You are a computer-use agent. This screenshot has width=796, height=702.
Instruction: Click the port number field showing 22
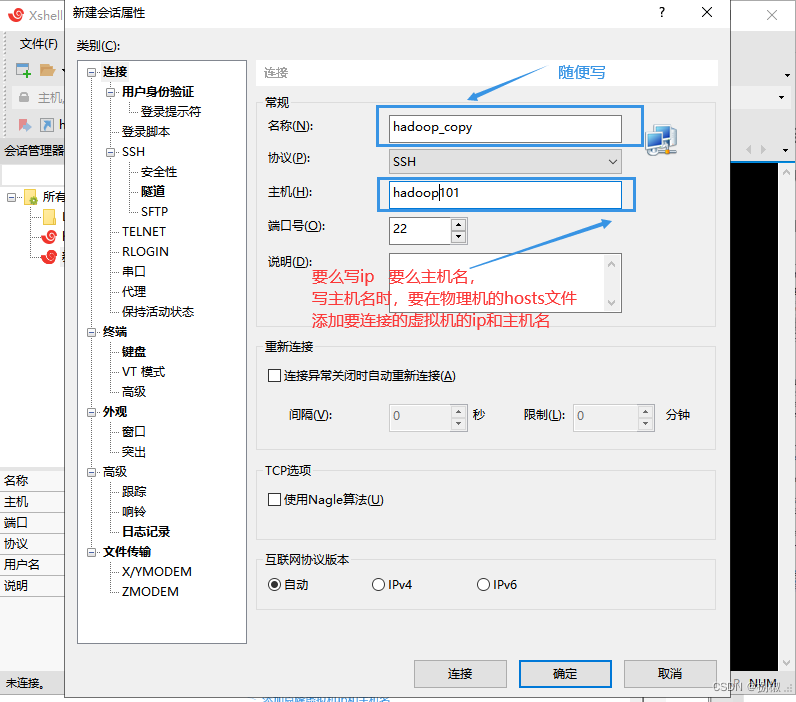(x=420, y=229)
